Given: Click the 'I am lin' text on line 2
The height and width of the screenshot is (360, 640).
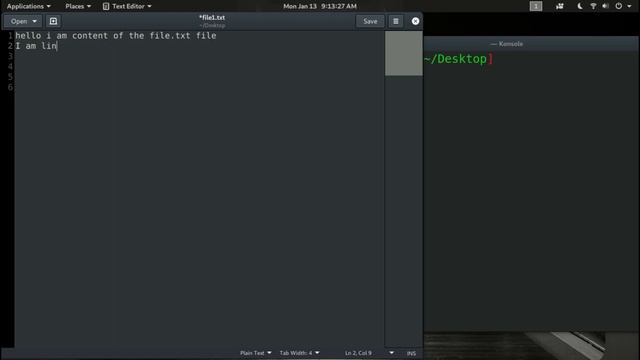Looking at the screenshot, I should pyautogui.click(x=36, y=46).
